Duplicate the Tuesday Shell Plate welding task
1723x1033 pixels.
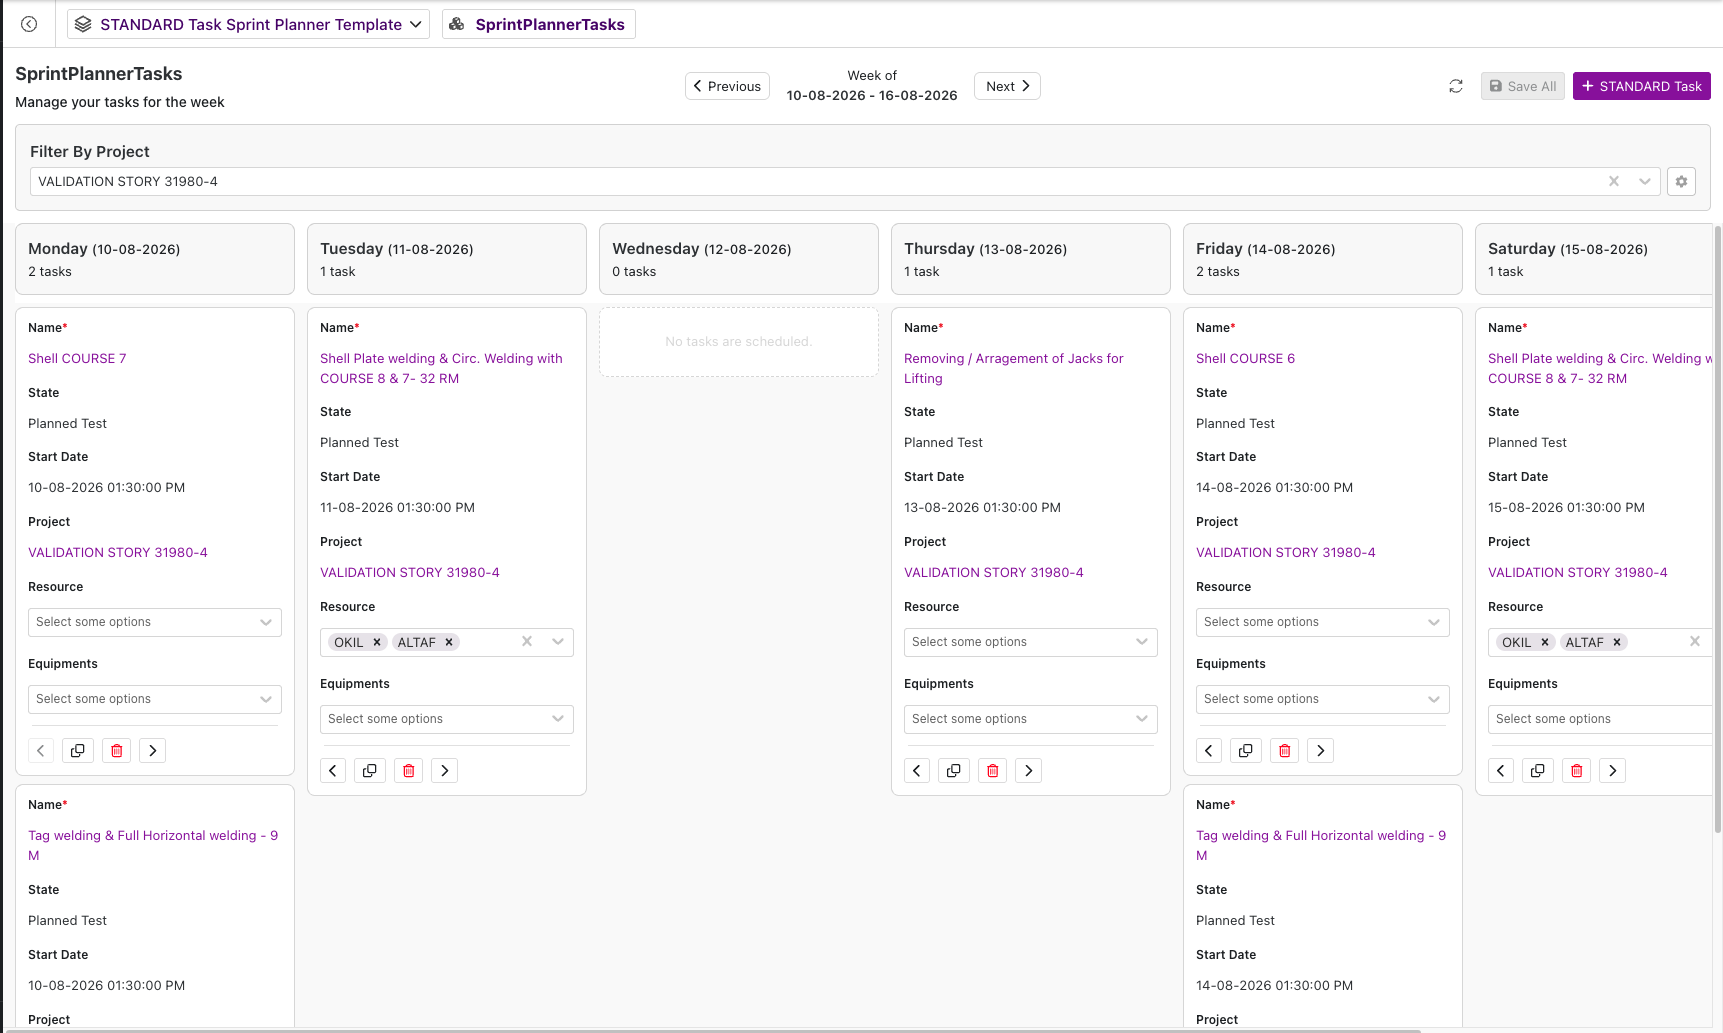click(370, 770)
